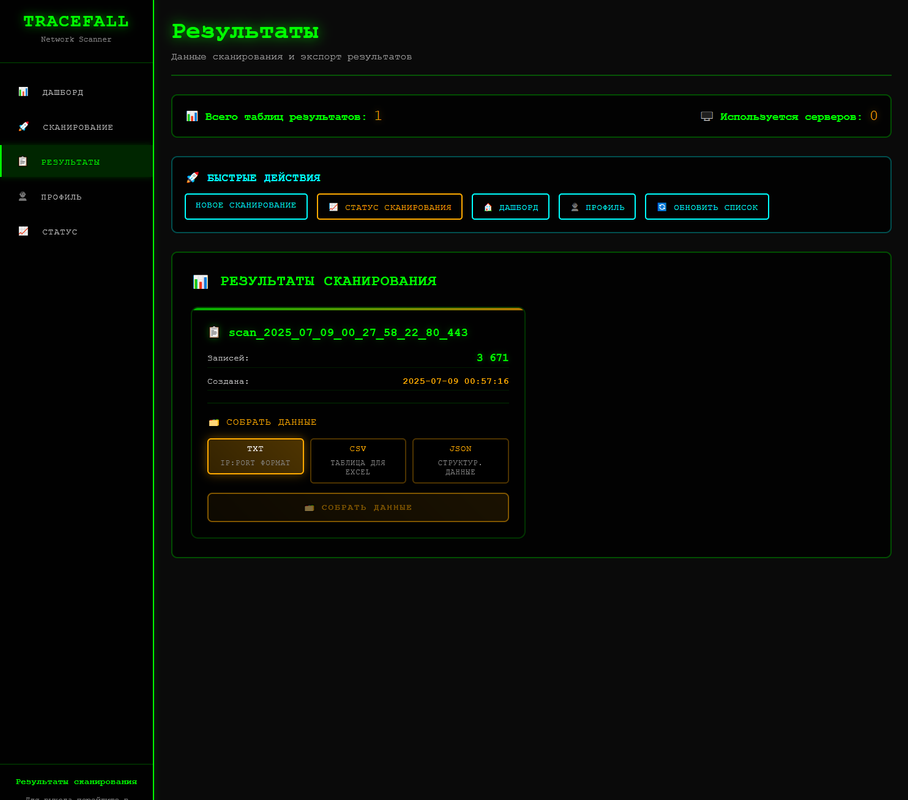Click the Результаты page heading

245,31
